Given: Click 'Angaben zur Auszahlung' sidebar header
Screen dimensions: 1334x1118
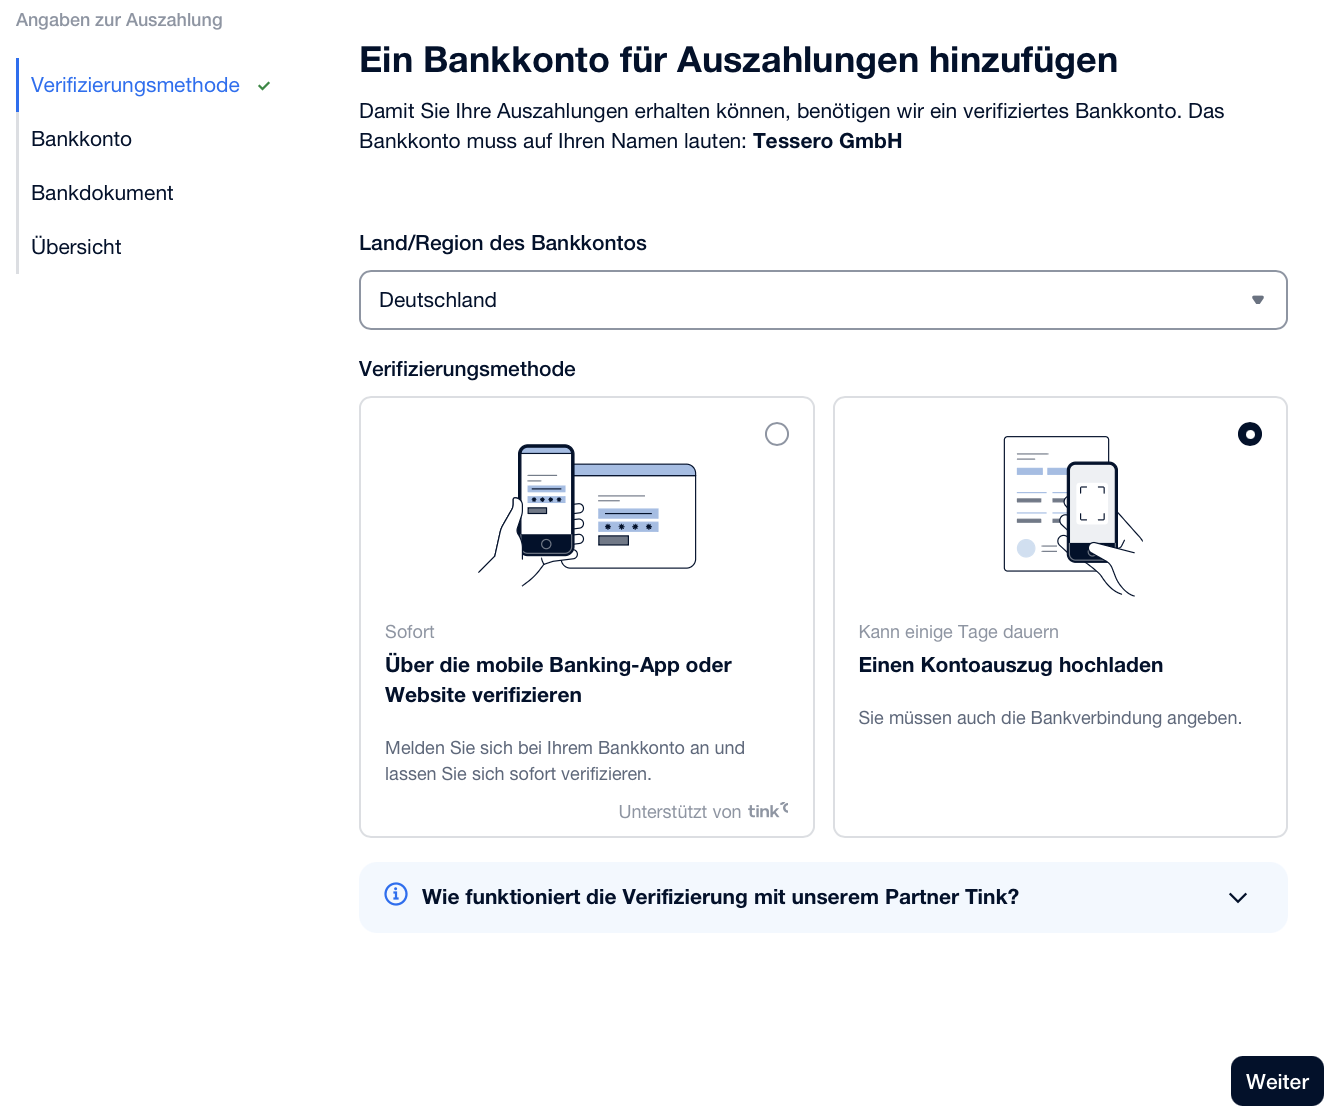Looking at the screenshot, I should [119, 20].
